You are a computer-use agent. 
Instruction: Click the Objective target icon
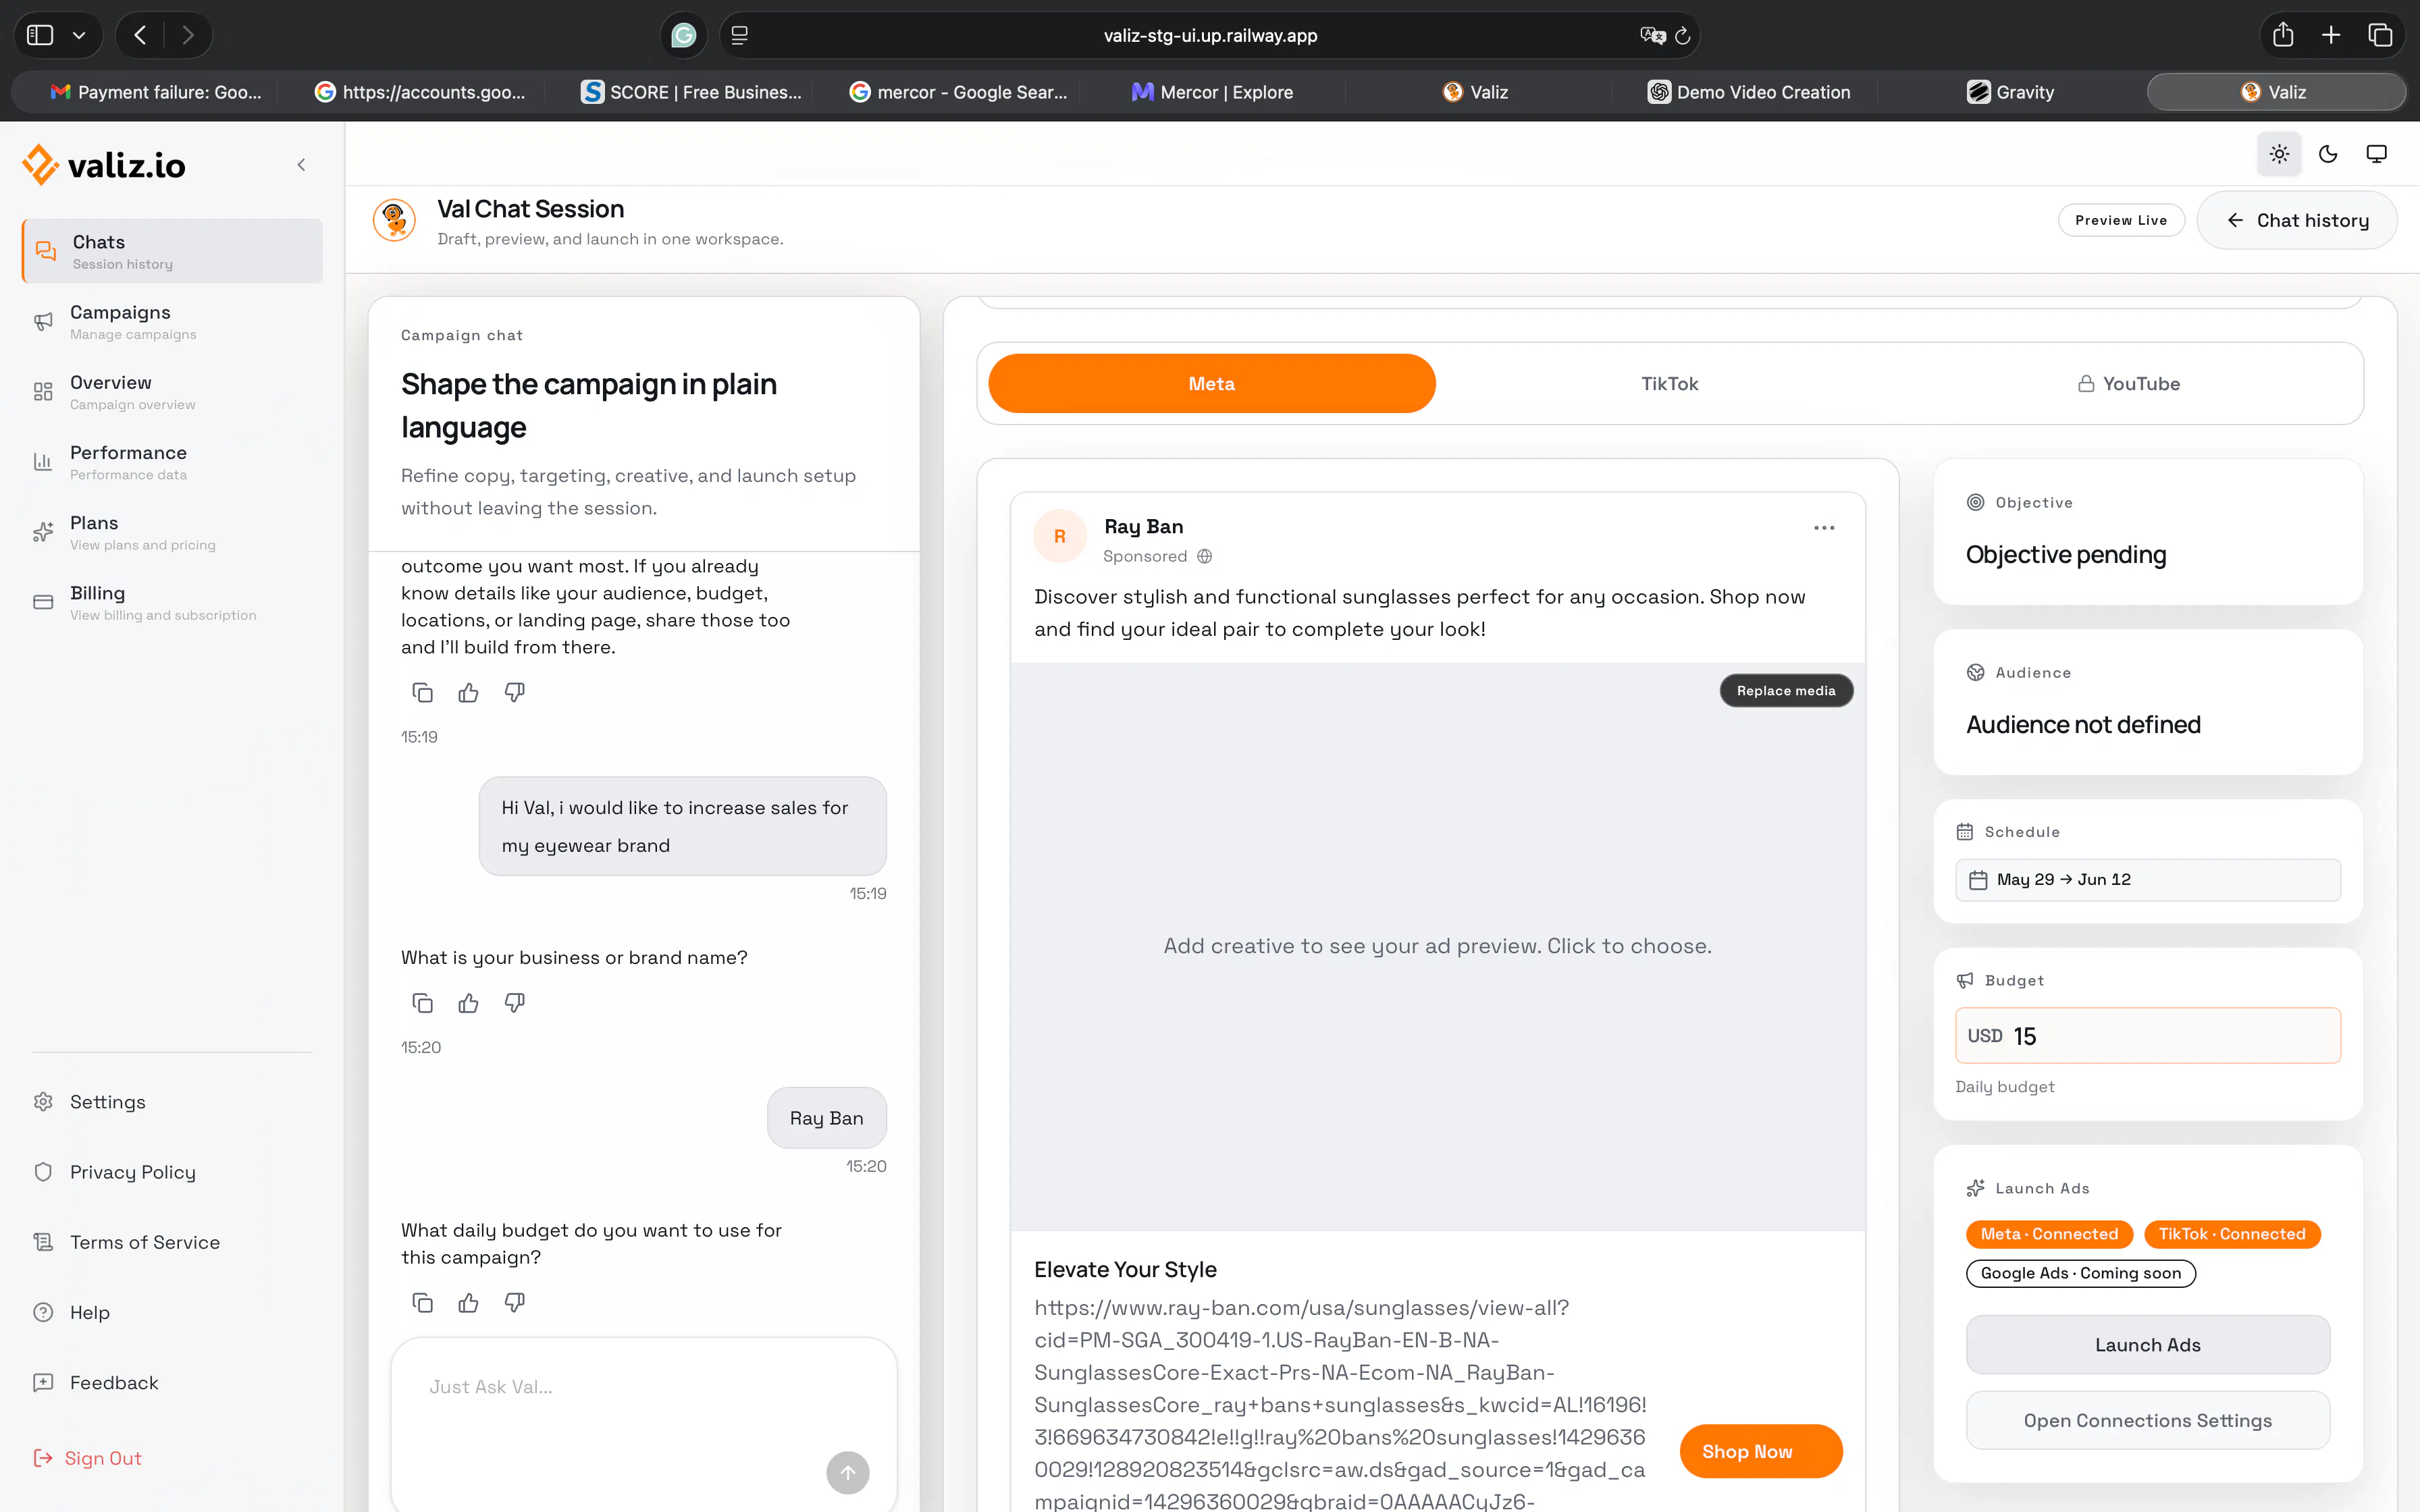[1975, 502]
